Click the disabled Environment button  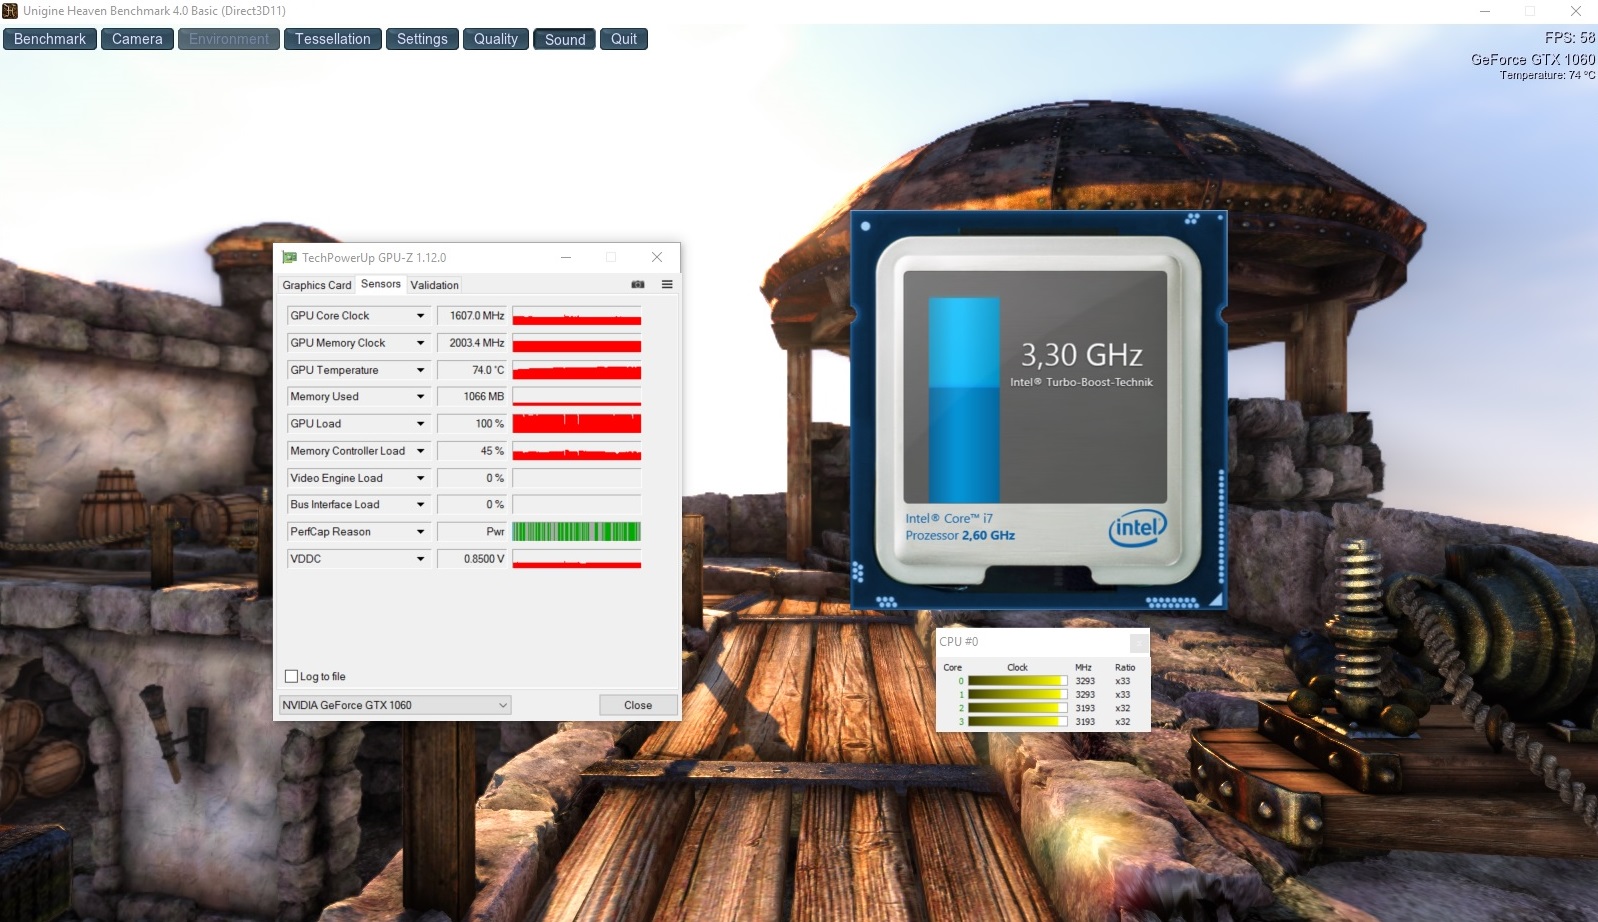coord(229,39)
